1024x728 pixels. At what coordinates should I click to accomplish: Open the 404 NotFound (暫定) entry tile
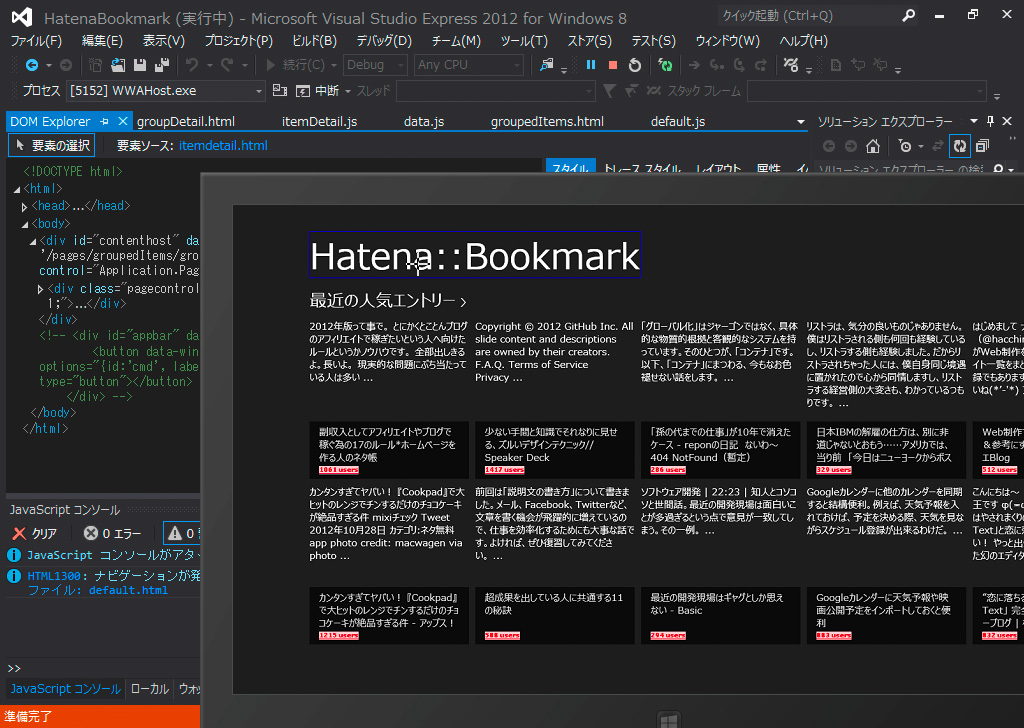tap(720, 451)
